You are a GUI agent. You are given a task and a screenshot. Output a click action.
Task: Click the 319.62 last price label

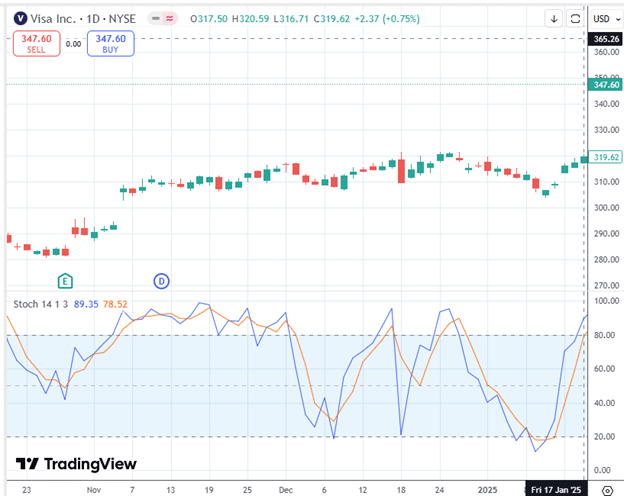pos(605,157)
